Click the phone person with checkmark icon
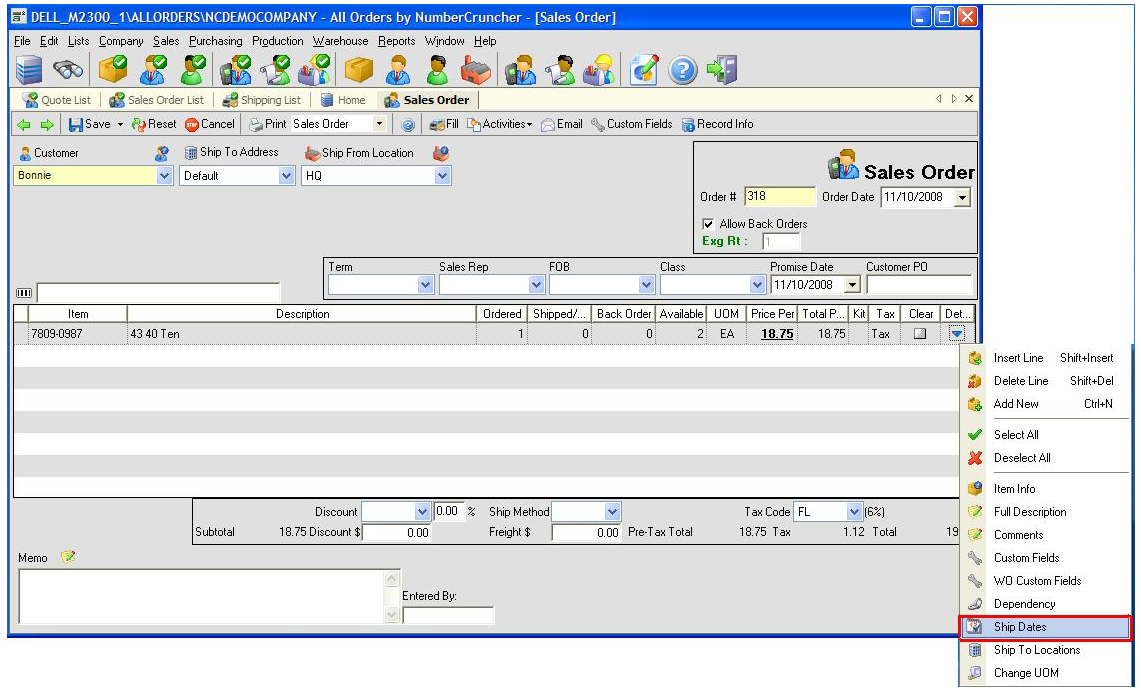1141x691 pixels. pyautogui.click(x=236, y=70)
